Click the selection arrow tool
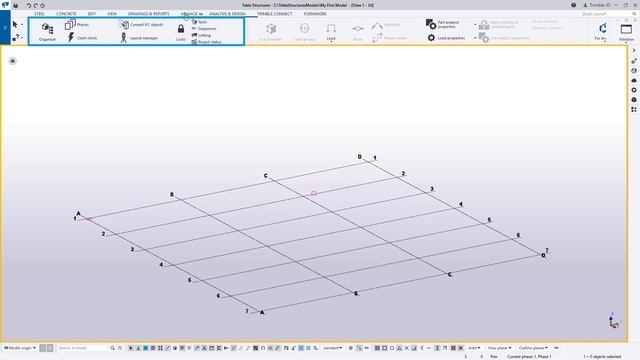Screen dimensions: 640x360 15,24
